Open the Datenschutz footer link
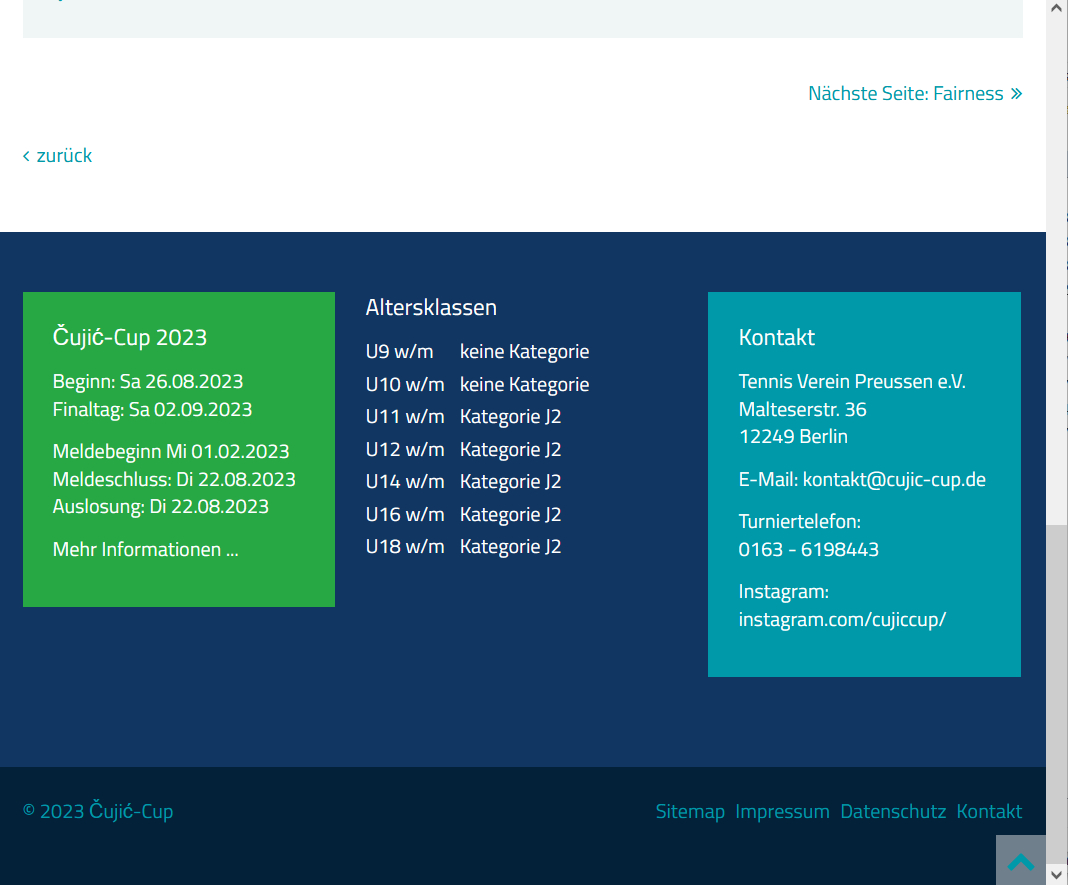1068x885 pixels. pyautogui.click(x=893, y=811)
